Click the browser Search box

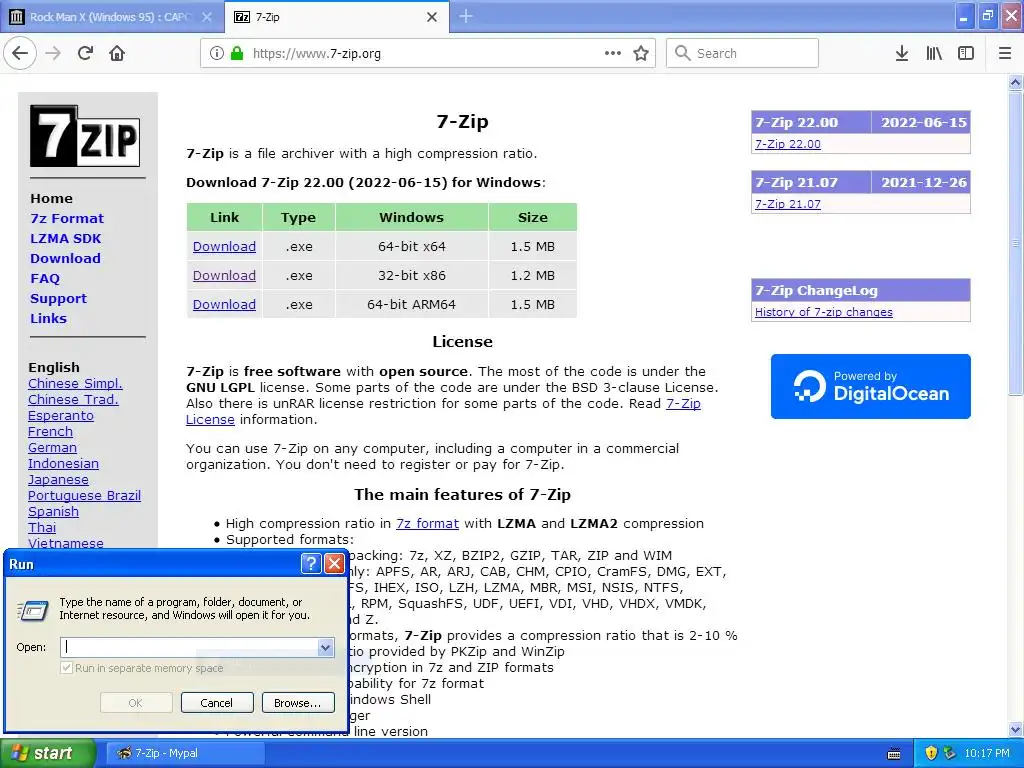point(743,53)
